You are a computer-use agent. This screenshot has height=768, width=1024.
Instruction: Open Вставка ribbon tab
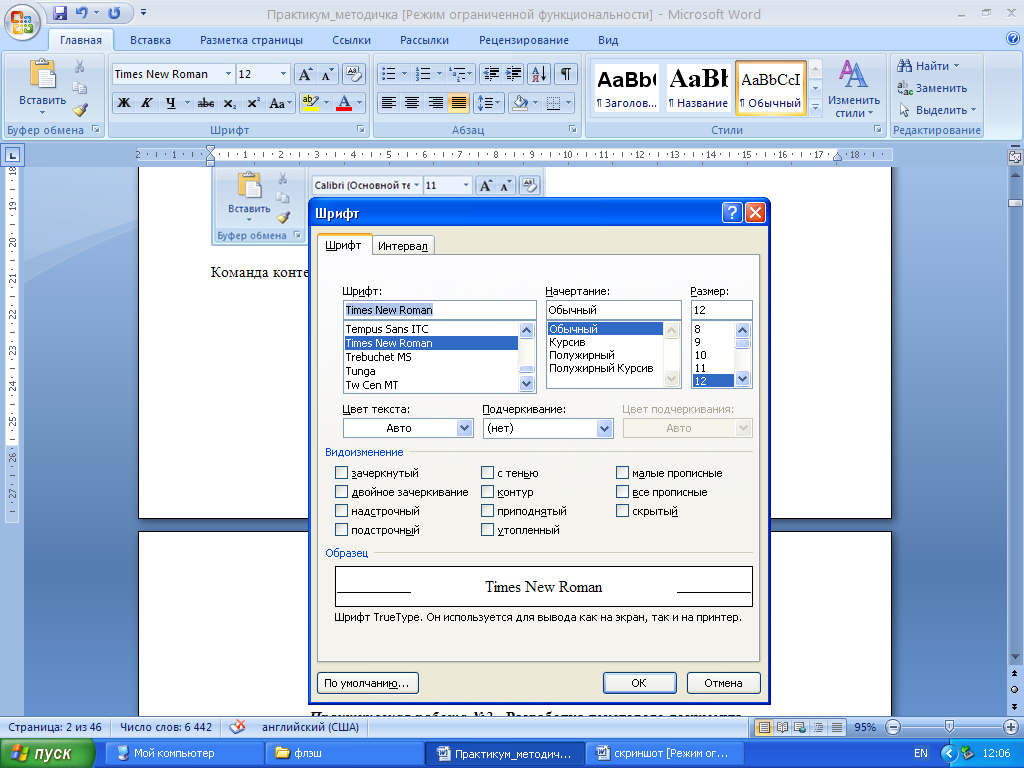click(150, 40)
